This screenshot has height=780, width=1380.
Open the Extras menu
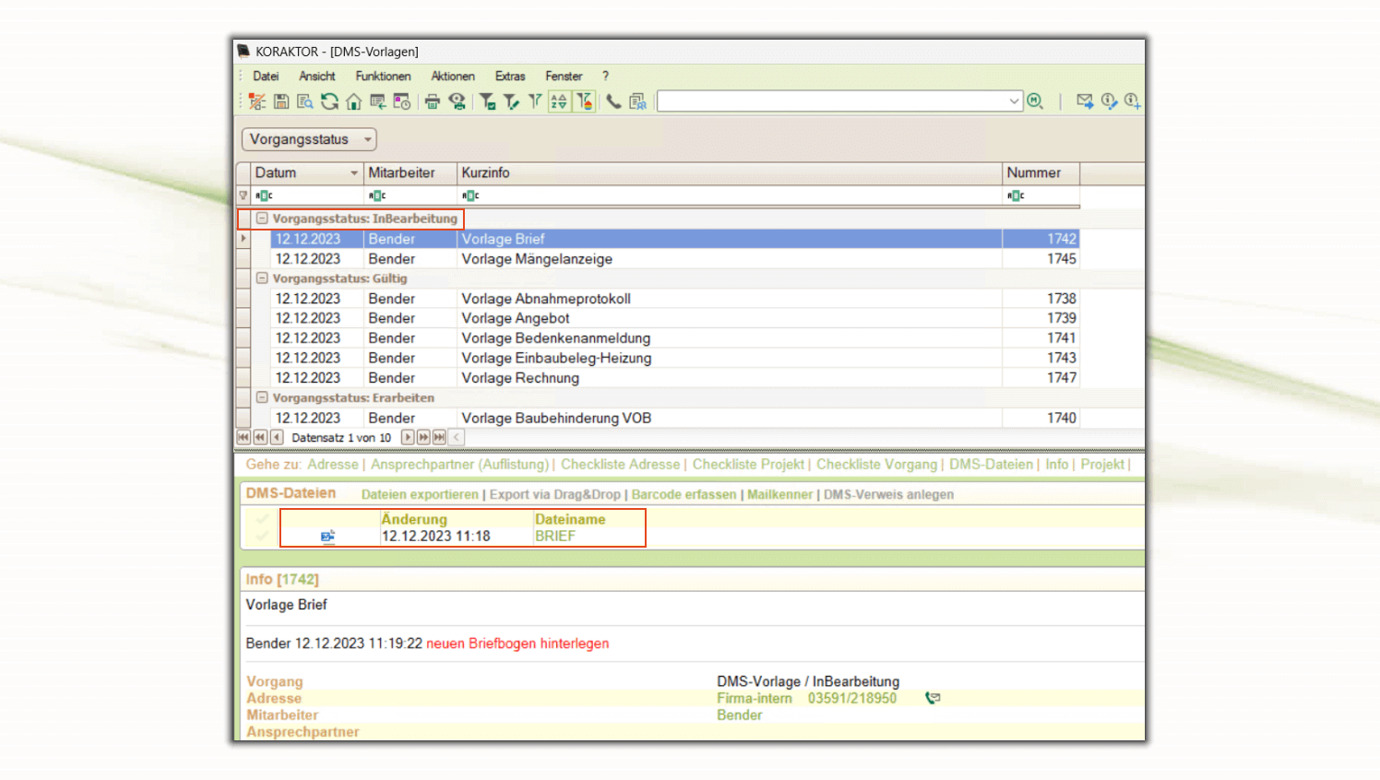(509, 76)
